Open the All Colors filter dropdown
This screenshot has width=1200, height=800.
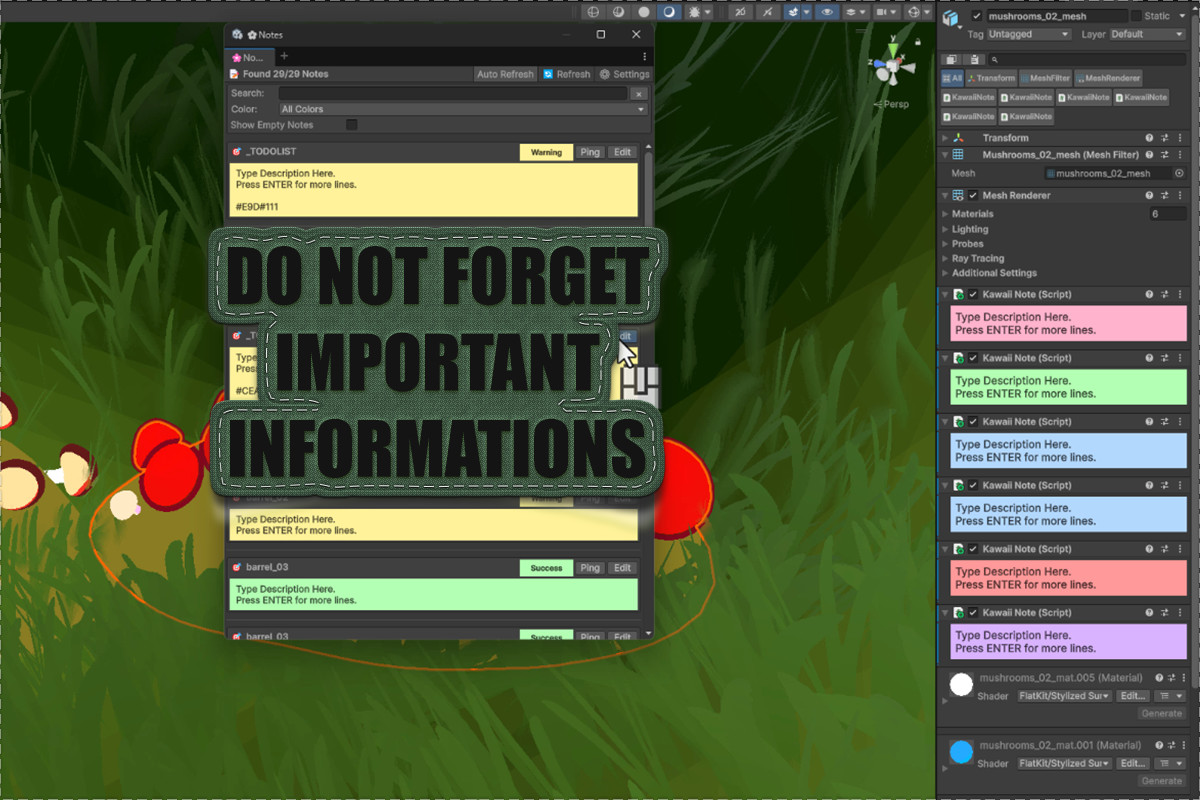click(x=464, y=109)
